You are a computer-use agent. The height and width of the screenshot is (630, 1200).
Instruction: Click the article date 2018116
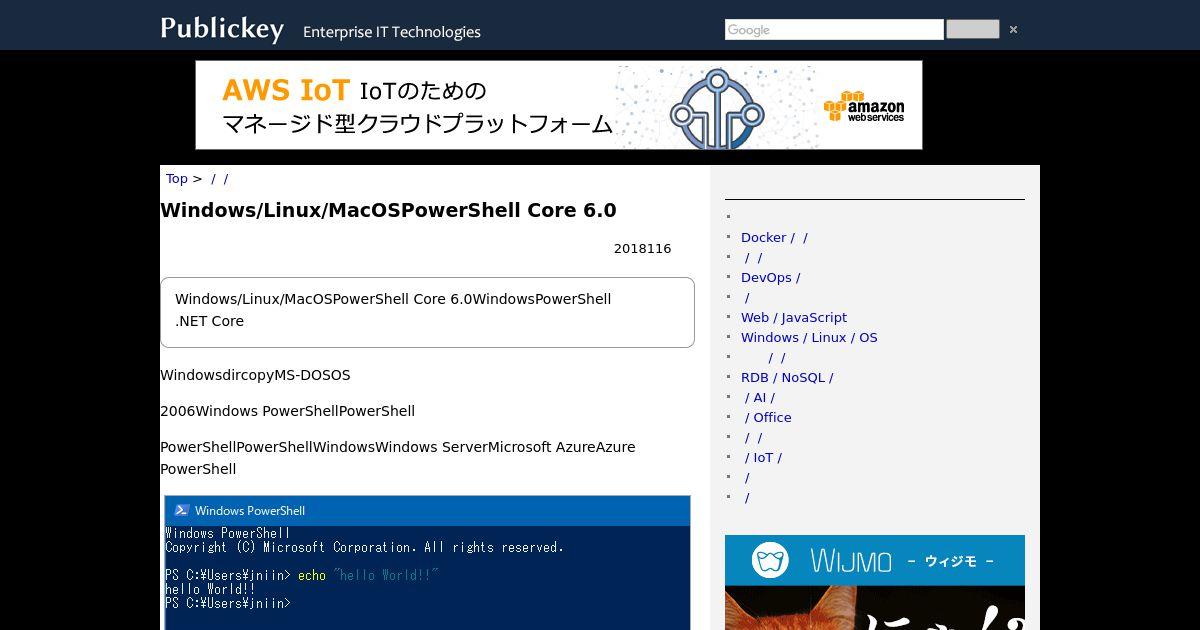pos(642,249)
